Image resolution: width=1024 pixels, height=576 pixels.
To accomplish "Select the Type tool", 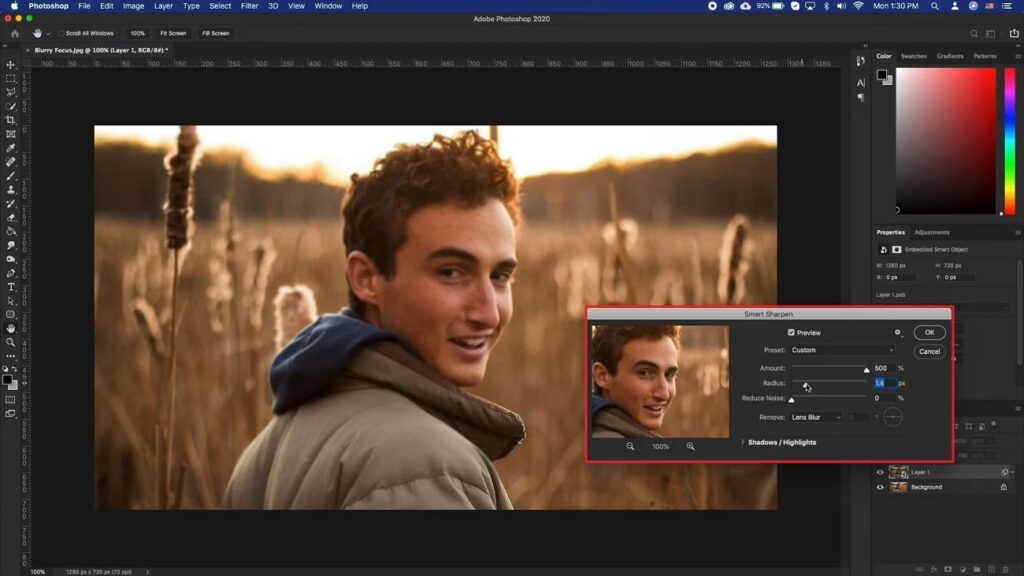I will (11, 287).
